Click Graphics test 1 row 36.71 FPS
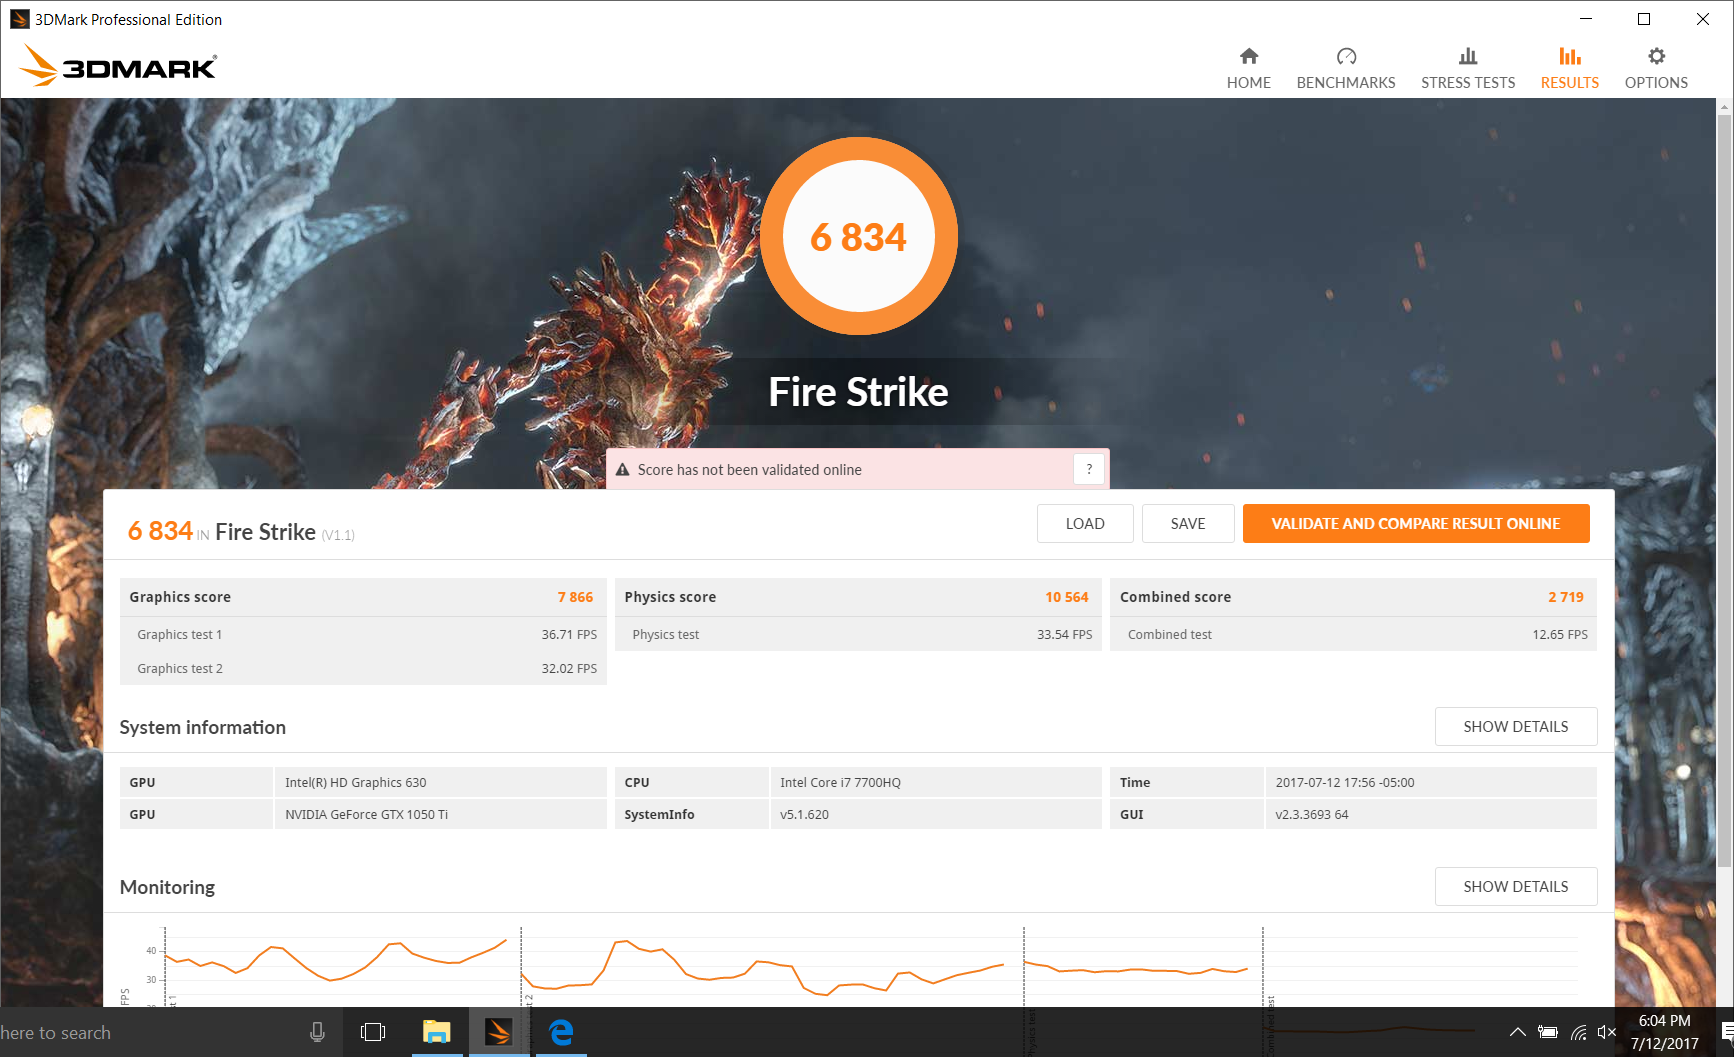The width and height of the screenshot is (1734, 1057). click(363, 635)
